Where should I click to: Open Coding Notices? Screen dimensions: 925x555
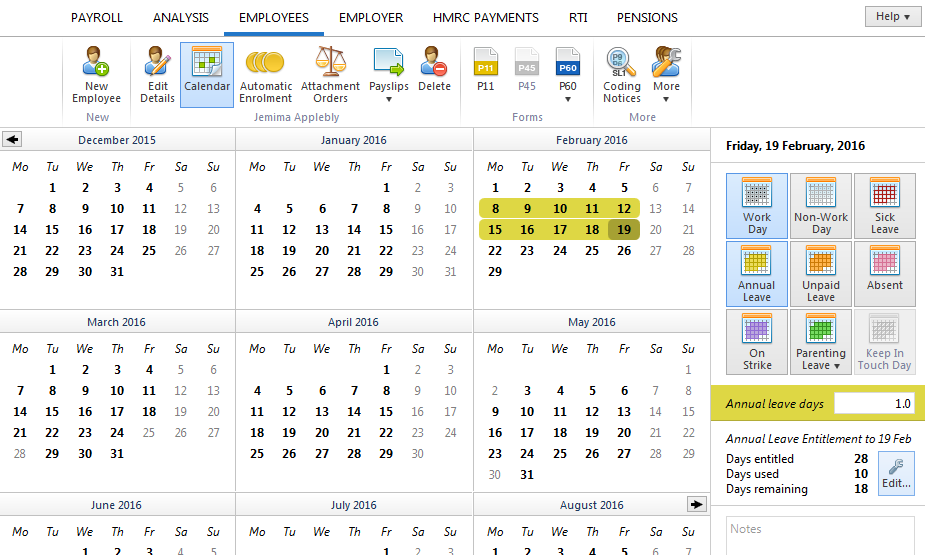click(x=622, y=75)
